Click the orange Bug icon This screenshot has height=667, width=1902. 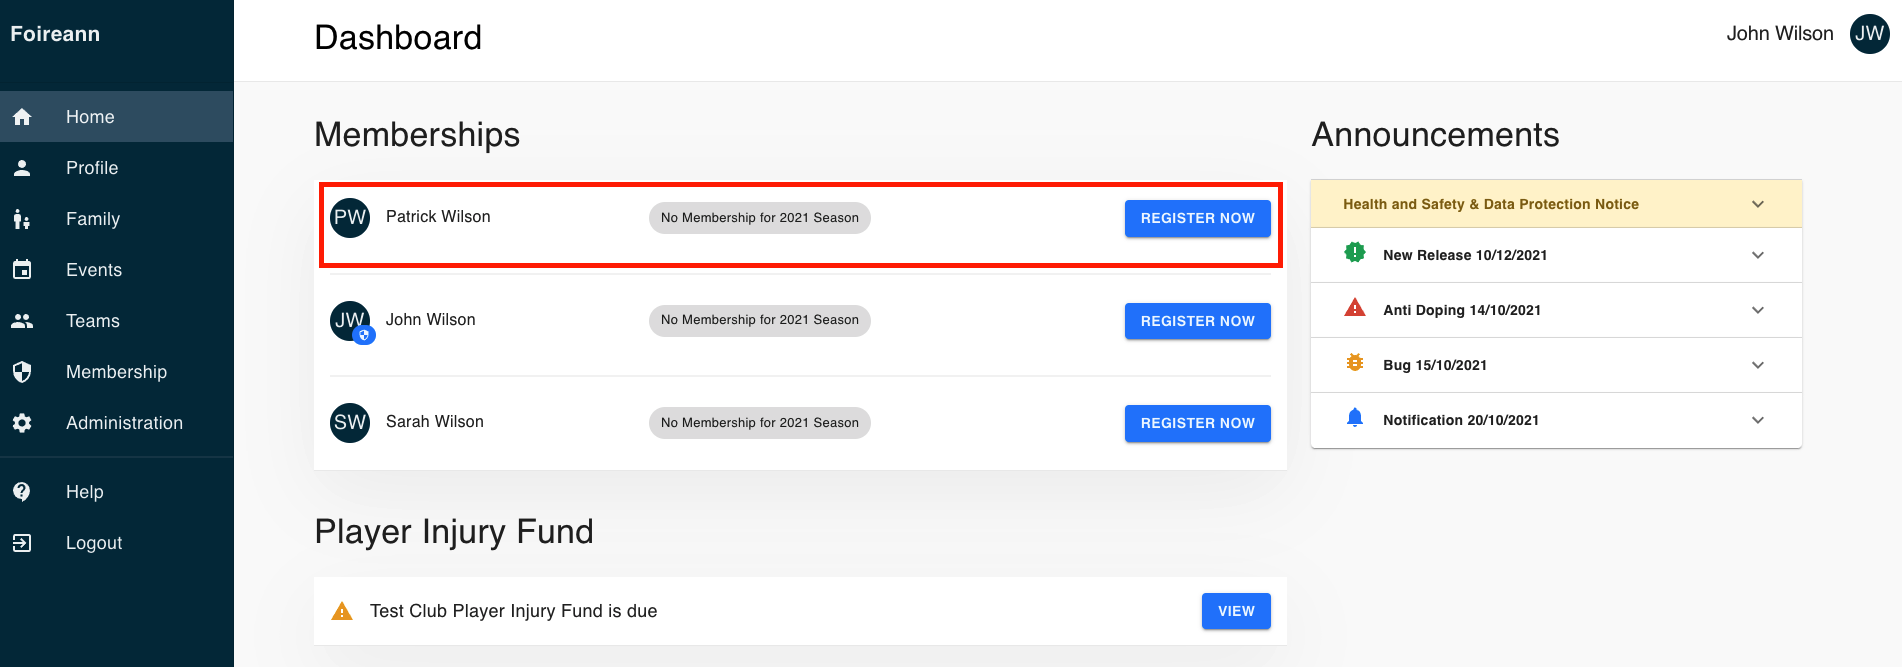coord(1355,363)
